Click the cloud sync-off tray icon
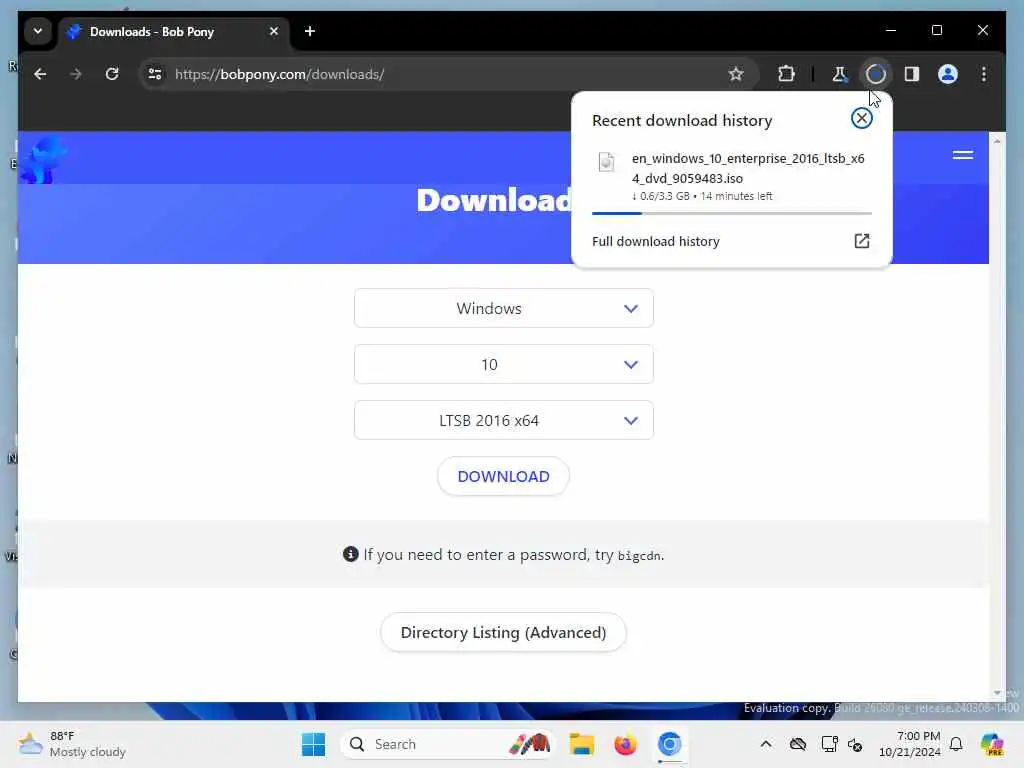The image size is (1024, 768). (798, 744)
